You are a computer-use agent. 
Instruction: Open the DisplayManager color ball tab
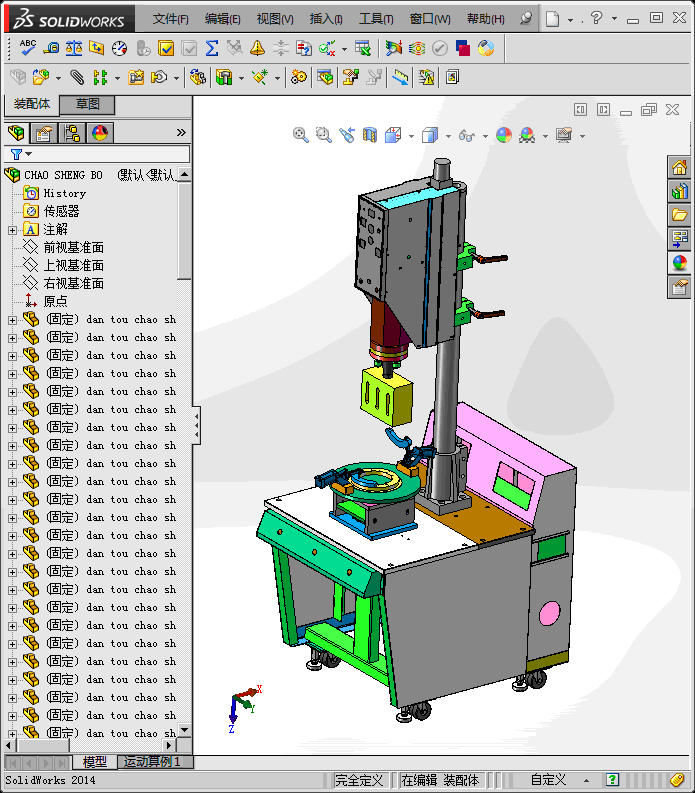click(x=100, y=134)
